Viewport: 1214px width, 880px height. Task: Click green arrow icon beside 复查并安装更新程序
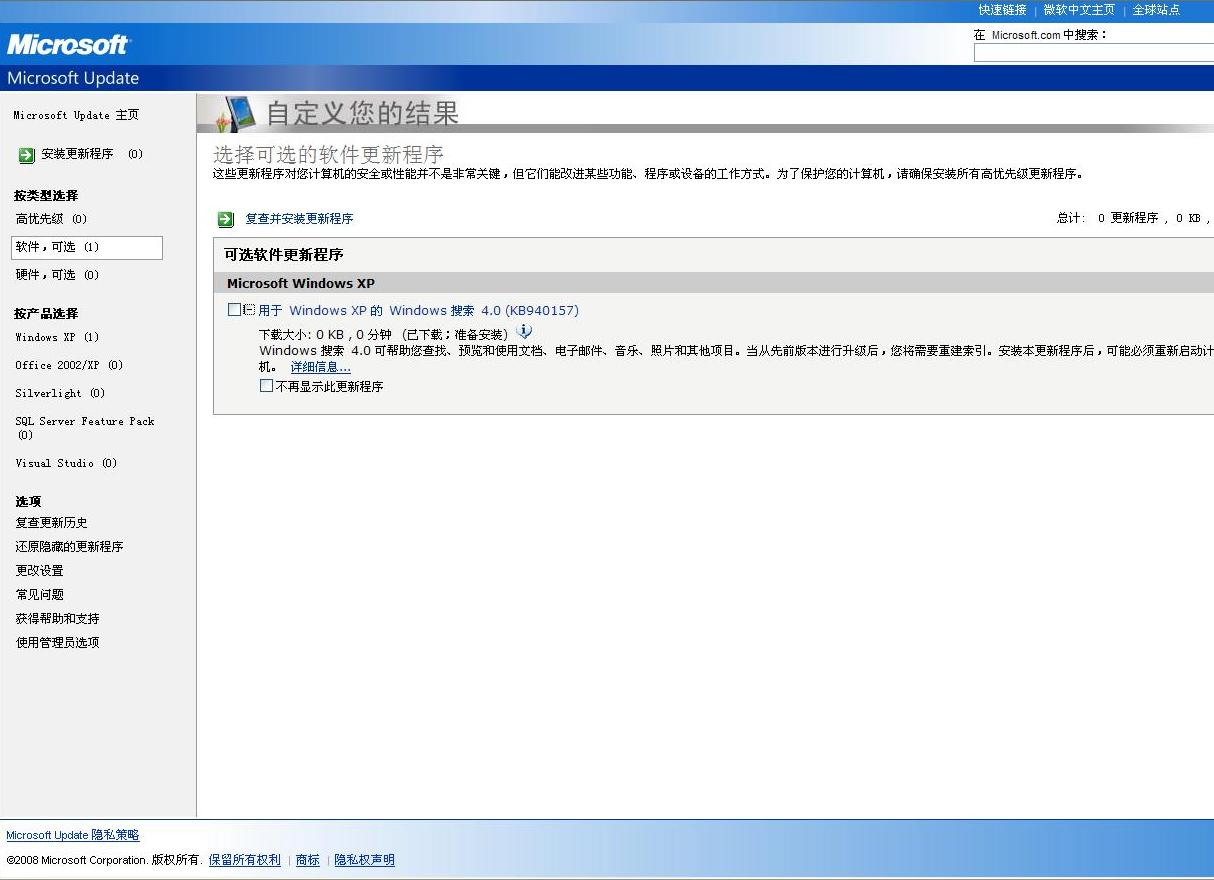(x=226, y=219)
